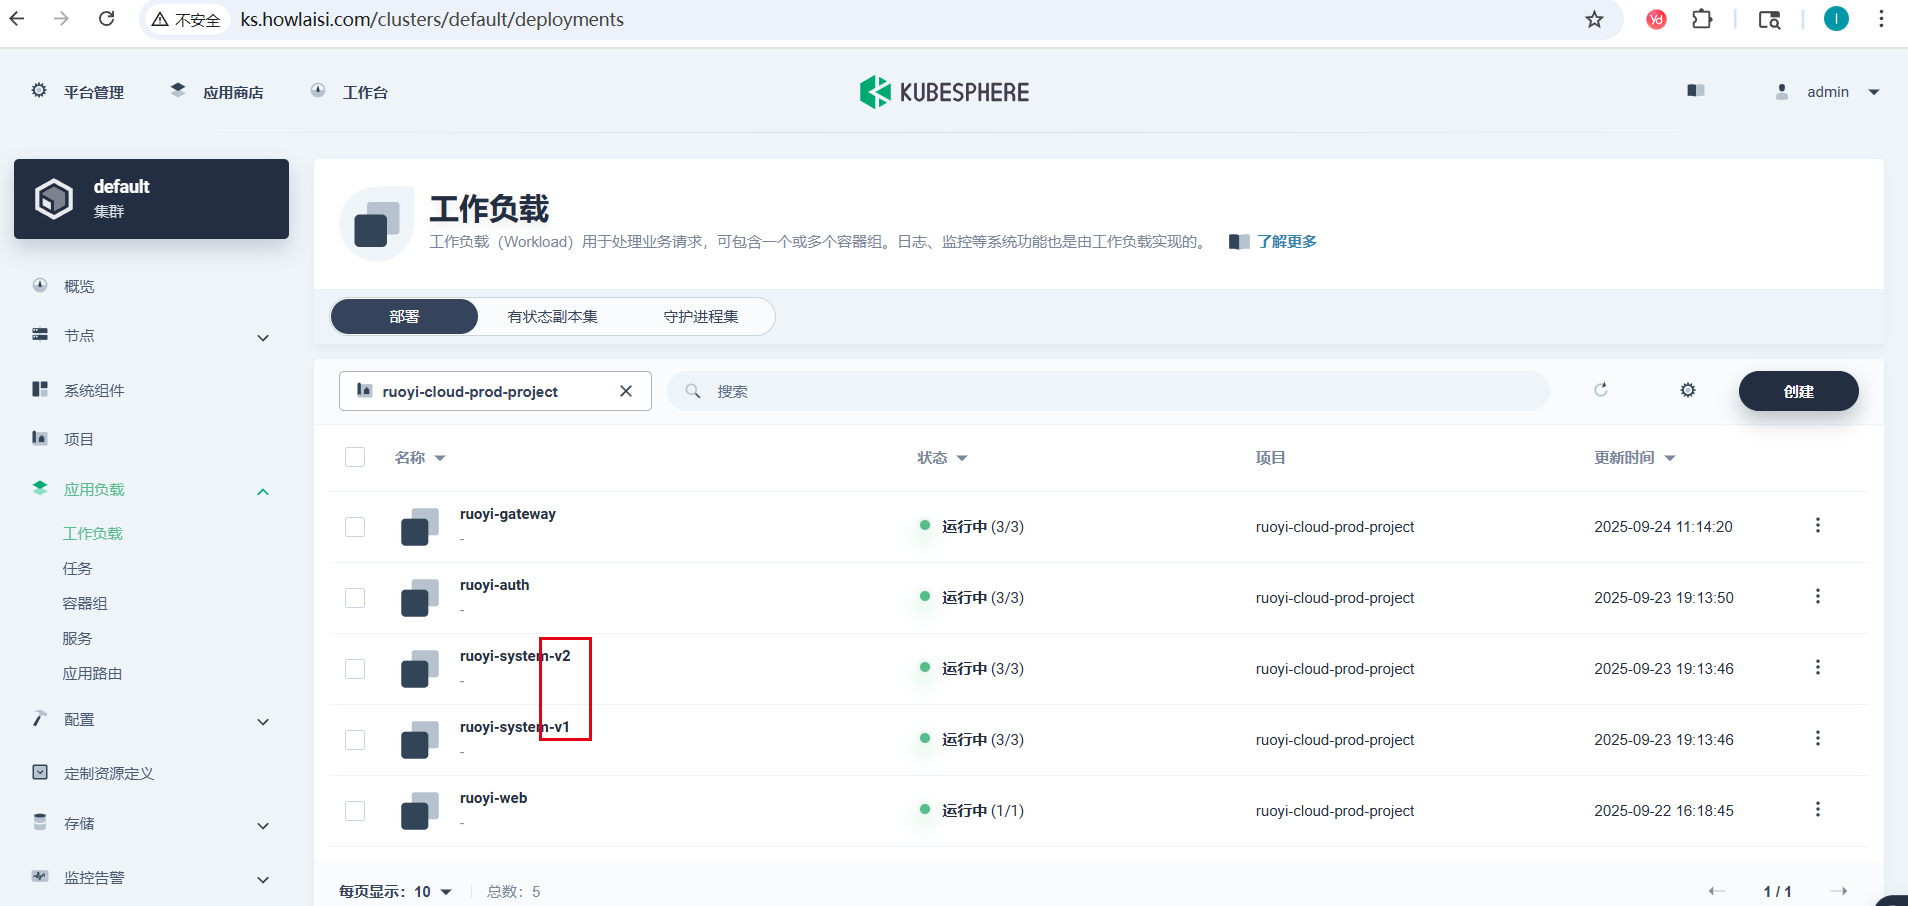The image size is (1908, 906).
Task: Select the ruoyi-system-v2 row checkbox
Action: [x=355, y=669]
